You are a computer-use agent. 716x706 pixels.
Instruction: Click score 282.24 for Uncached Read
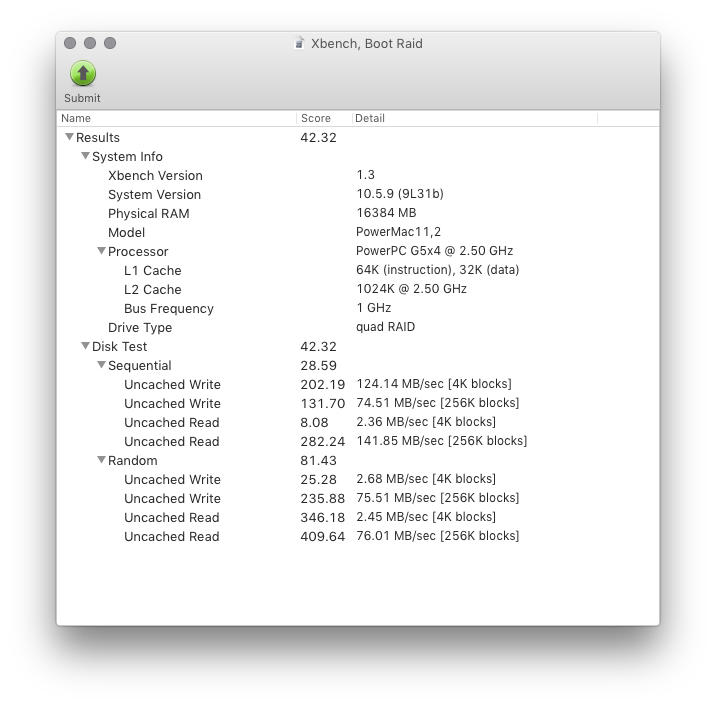coord(322,442)
